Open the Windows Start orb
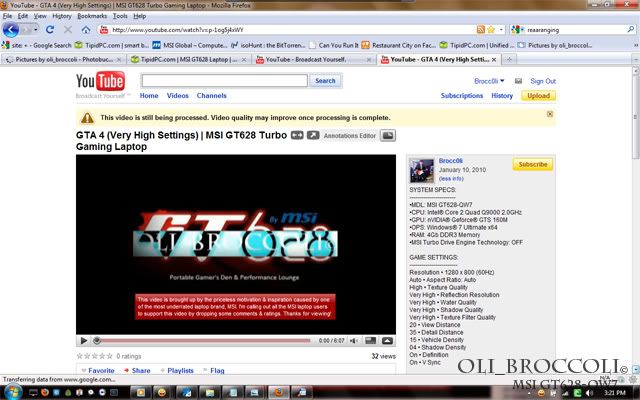 (x=12, y=393)
